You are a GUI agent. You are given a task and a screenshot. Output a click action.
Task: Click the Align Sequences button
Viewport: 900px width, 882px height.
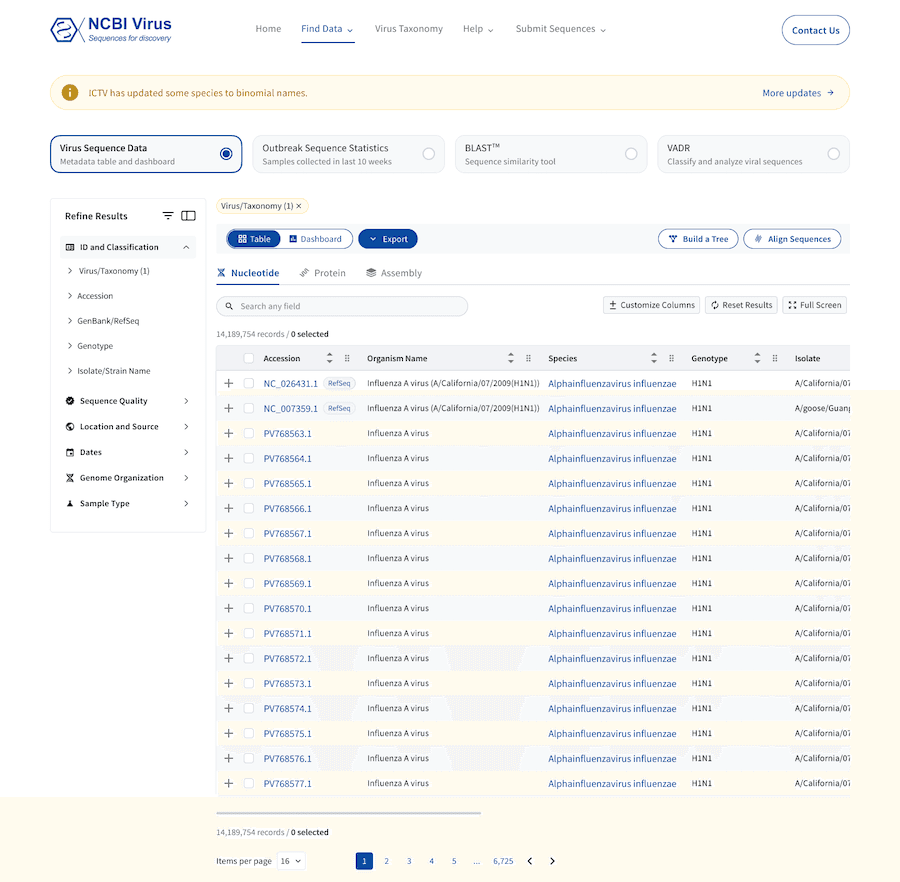[x=792, y=239]
